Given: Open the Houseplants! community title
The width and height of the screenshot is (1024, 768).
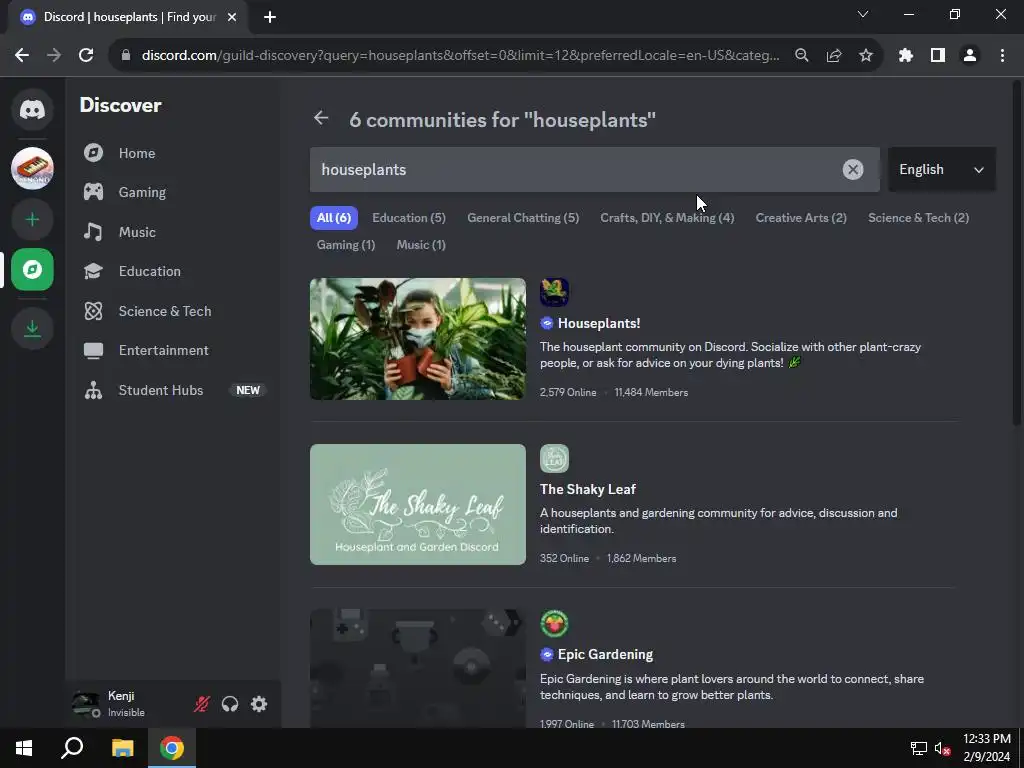Looking at the screenshot, I should tap(599, 323).
